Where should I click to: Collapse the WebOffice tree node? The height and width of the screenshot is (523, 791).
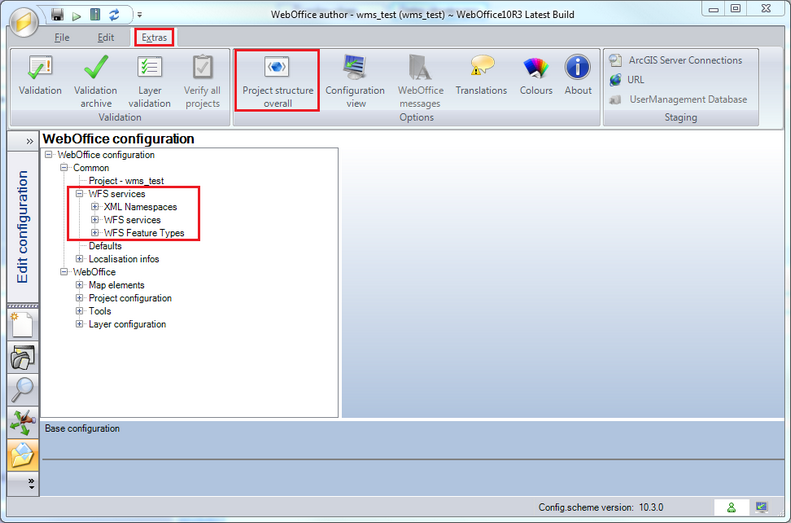tap(64, 272)
